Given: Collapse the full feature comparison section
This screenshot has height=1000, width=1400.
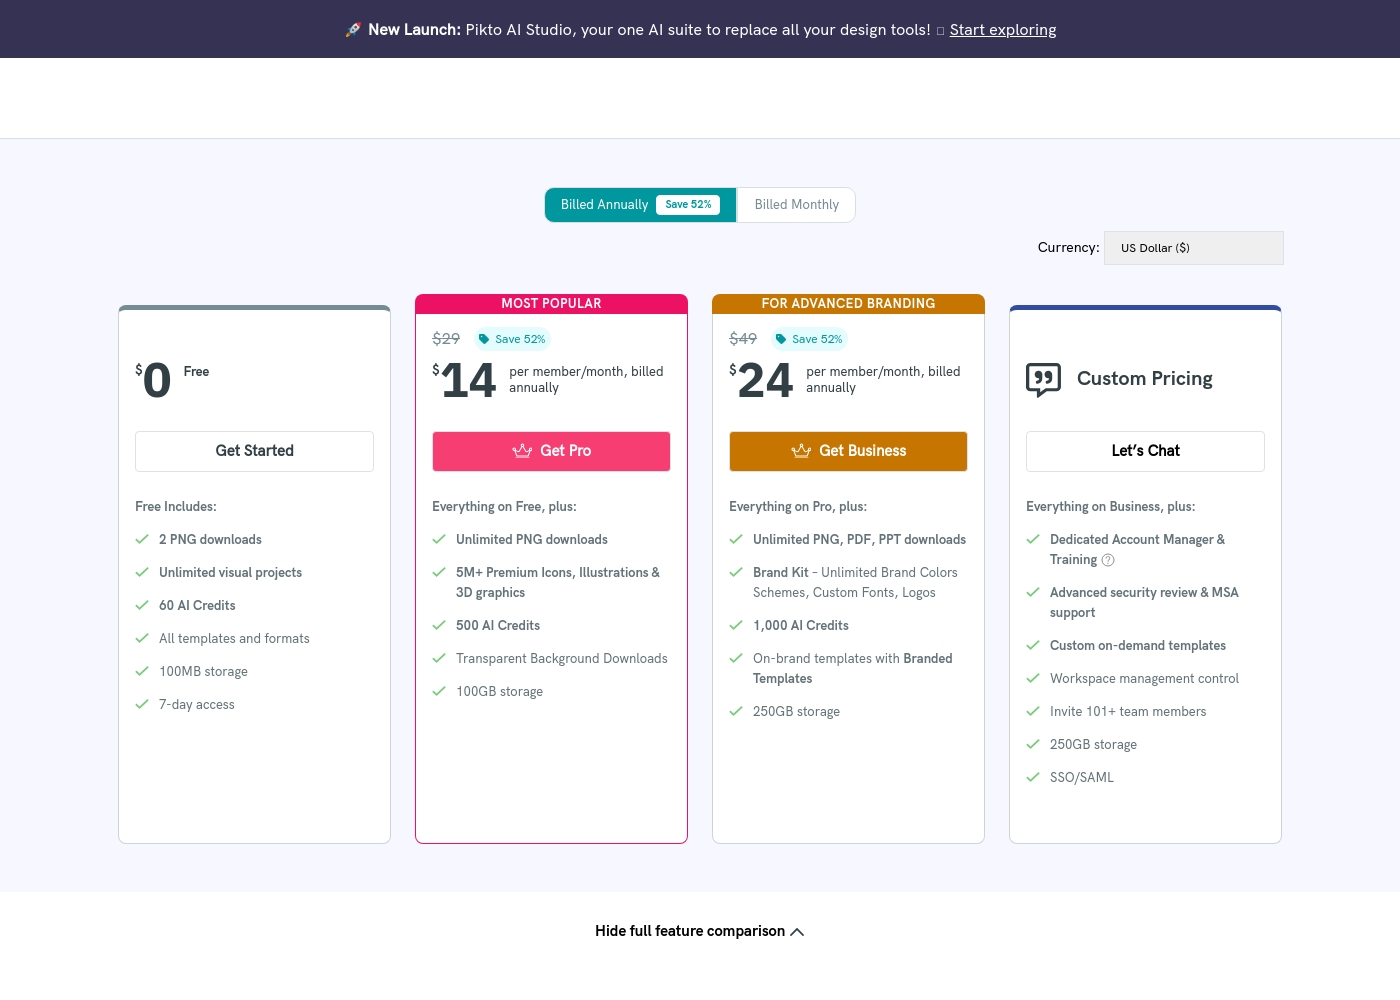Looking at the screenshot, I should [x=700, y=931].
